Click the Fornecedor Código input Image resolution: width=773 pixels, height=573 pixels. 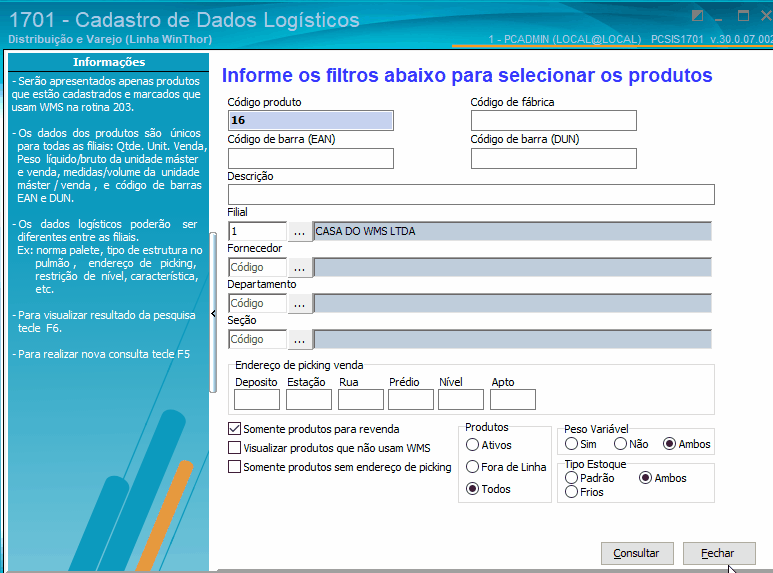[257, 267]
